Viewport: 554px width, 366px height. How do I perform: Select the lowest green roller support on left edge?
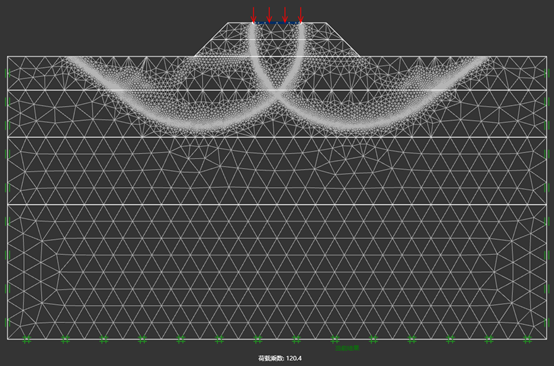7,322
